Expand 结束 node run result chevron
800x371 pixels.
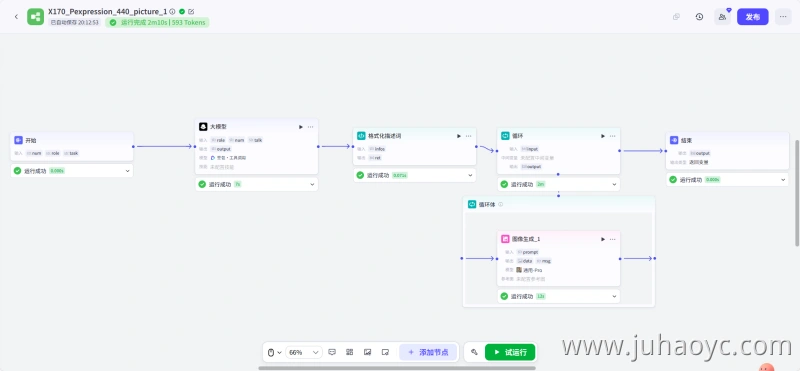tap(783, 180)
